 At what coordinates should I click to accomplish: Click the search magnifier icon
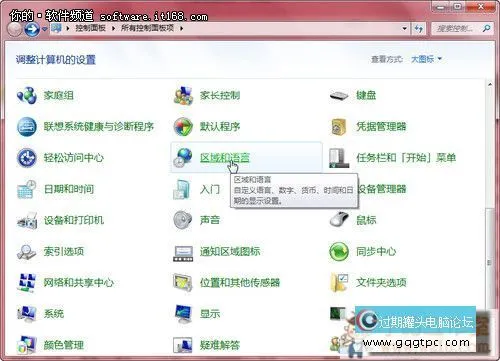487,29
